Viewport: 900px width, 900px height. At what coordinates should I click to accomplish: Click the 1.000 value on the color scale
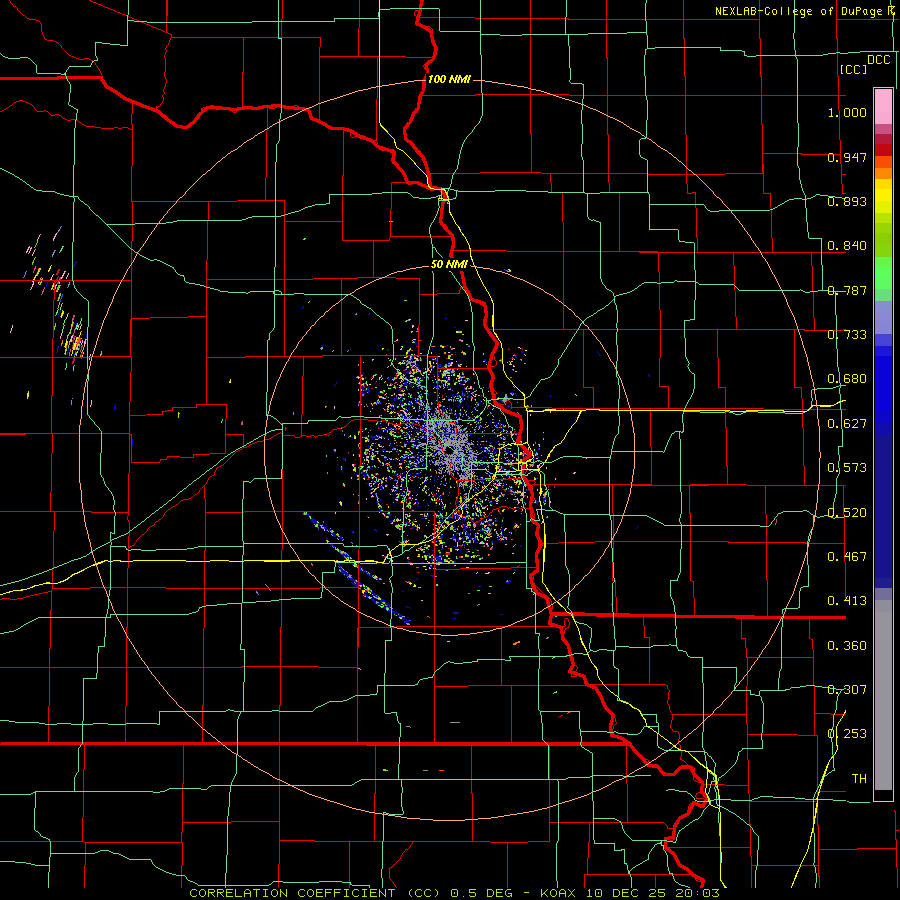(x=847, y=112)
